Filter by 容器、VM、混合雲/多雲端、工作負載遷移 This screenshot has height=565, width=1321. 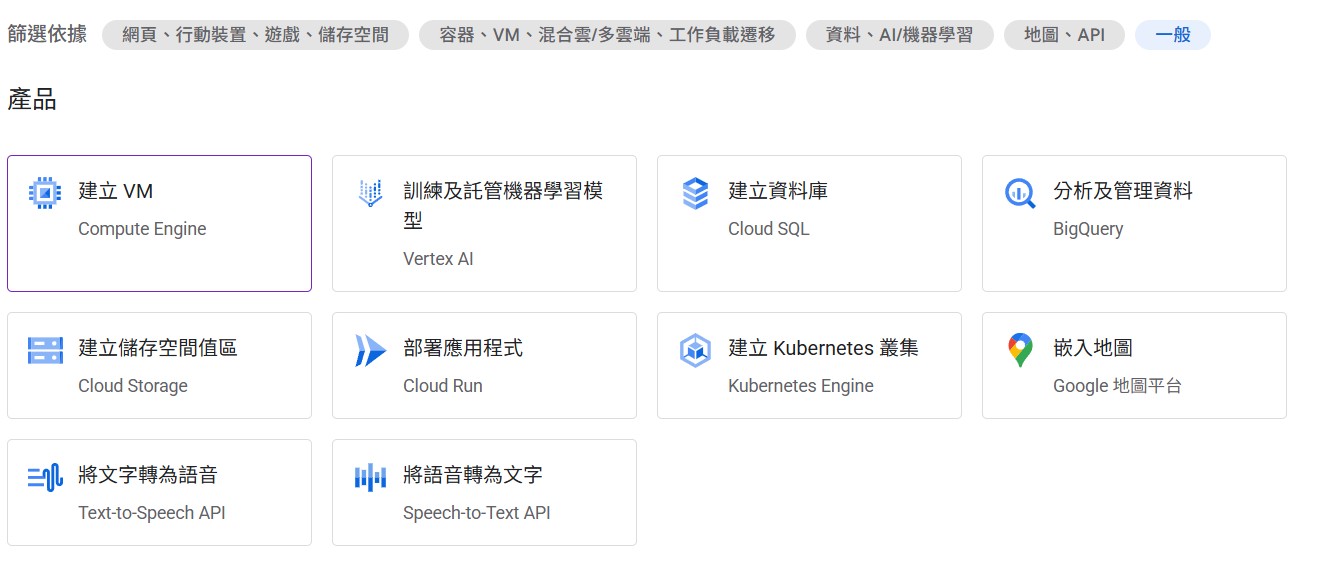coord(607,35)
